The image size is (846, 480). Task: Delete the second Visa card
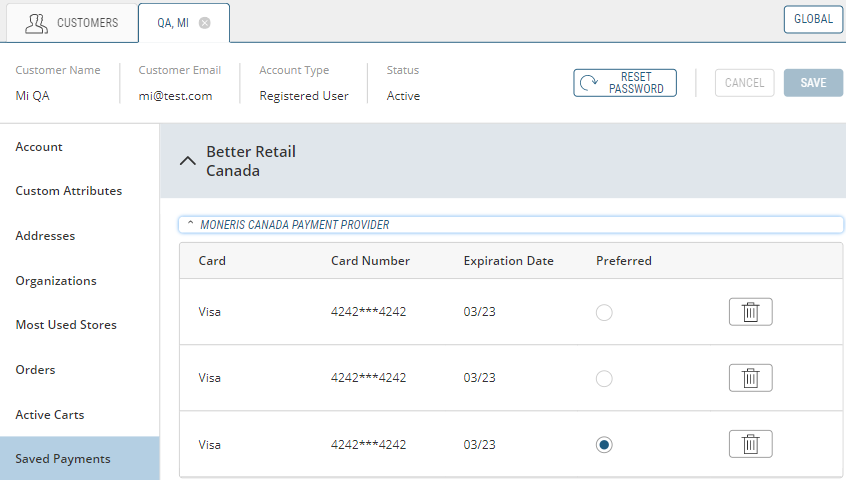(x=750, y=378)
